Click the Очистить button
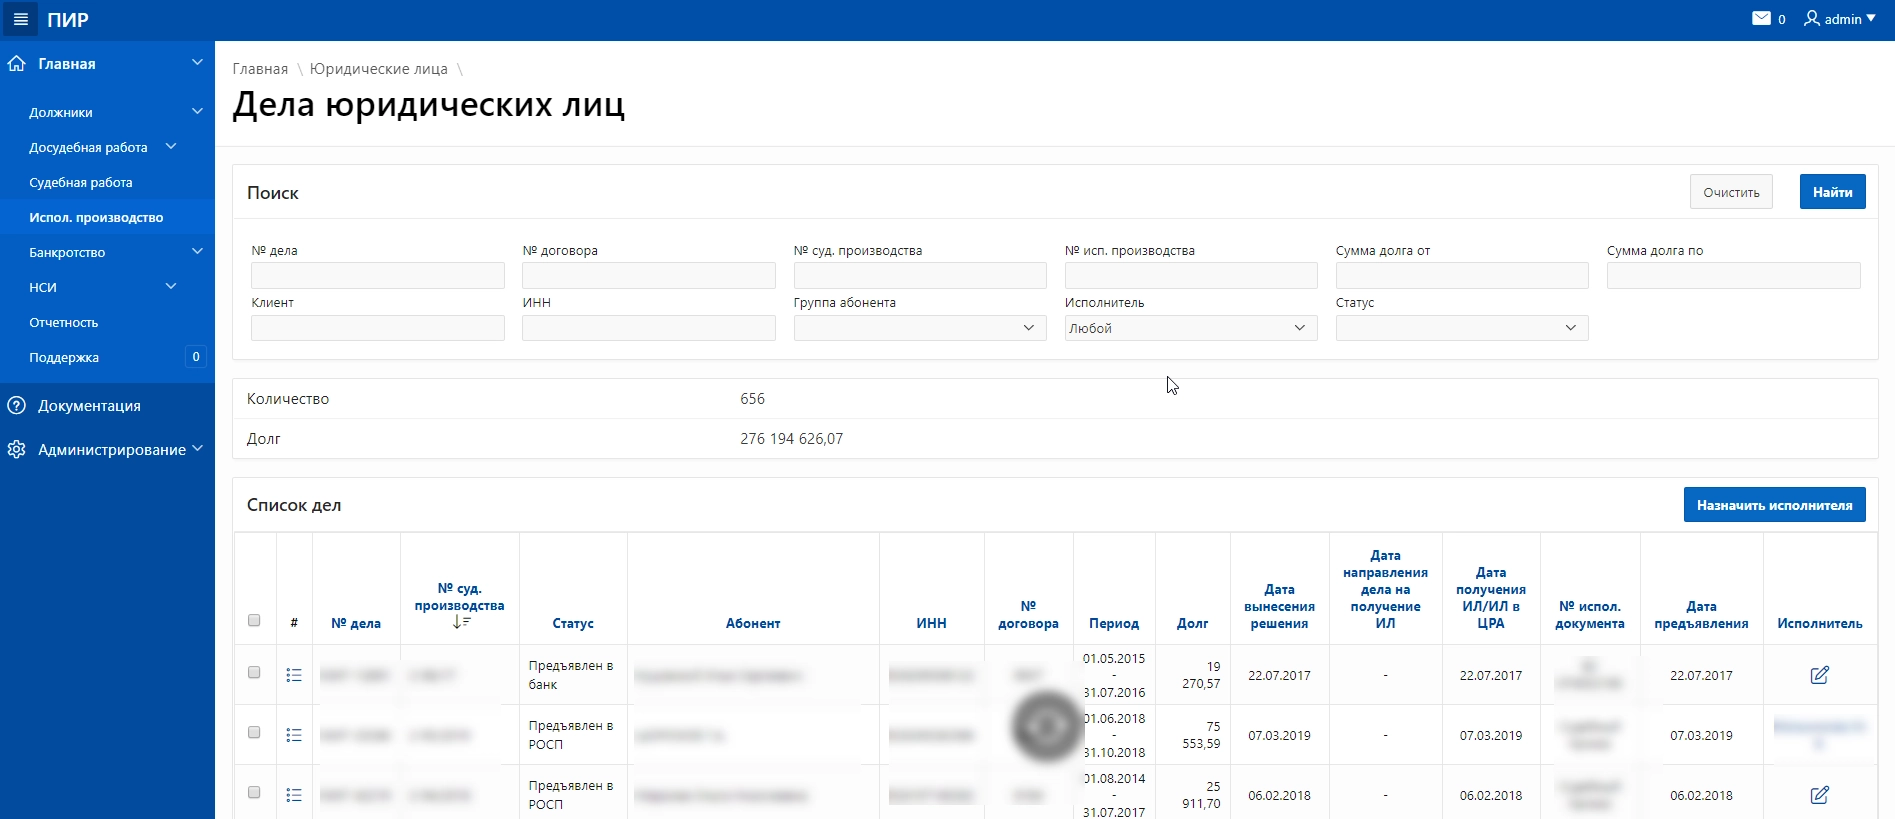Screen dimensions: 1895x819 pyautogui.click(x=1731, y=192)
